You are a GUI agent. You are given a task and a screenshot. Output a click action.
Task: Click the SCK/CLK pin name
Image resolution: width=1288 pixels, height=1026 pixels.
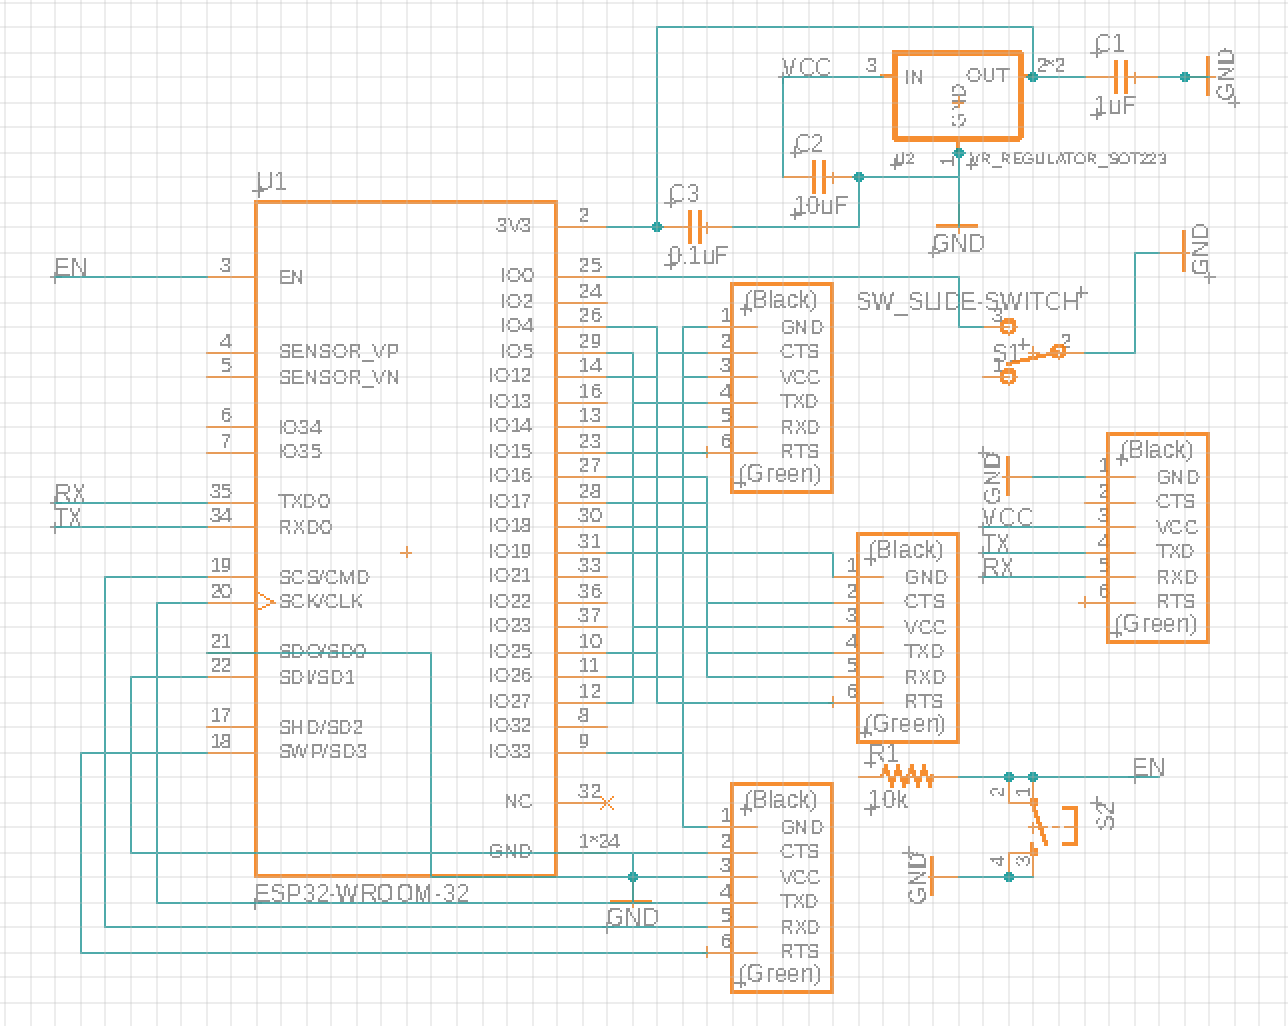pyautogui.click(x=321, y=601)
